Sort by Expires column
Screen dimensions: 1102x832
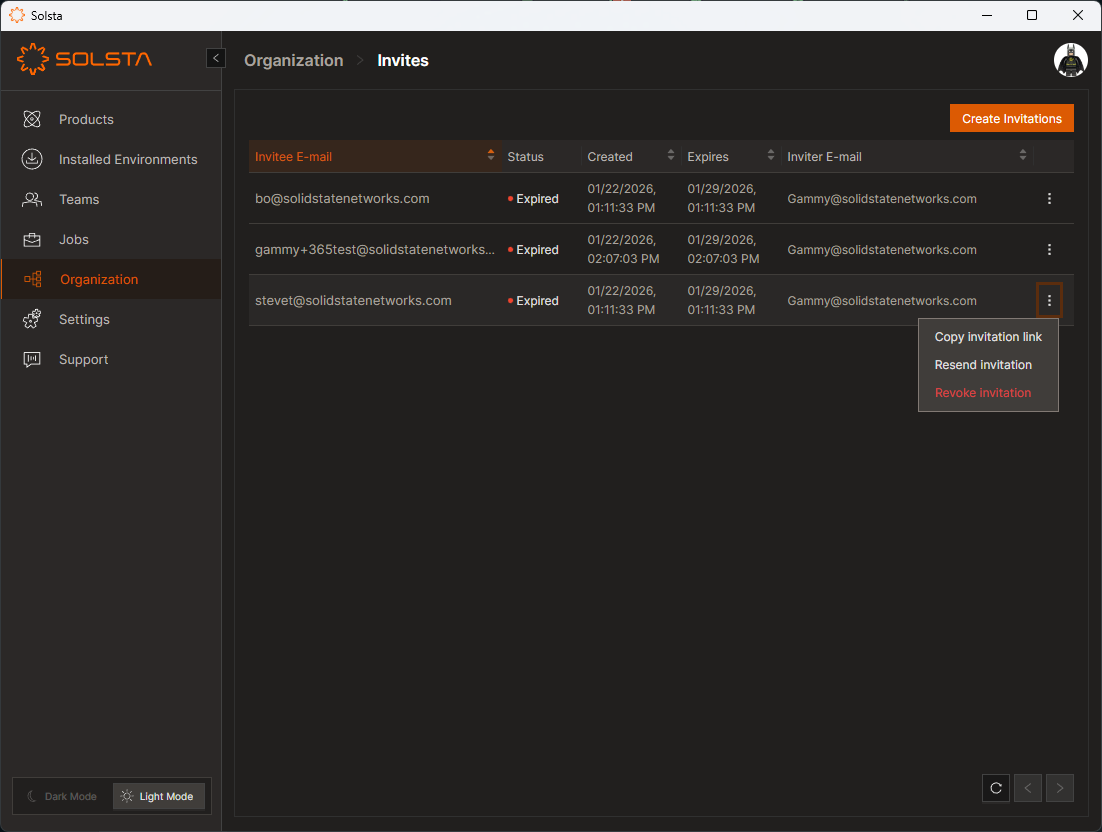click(731, 157)
